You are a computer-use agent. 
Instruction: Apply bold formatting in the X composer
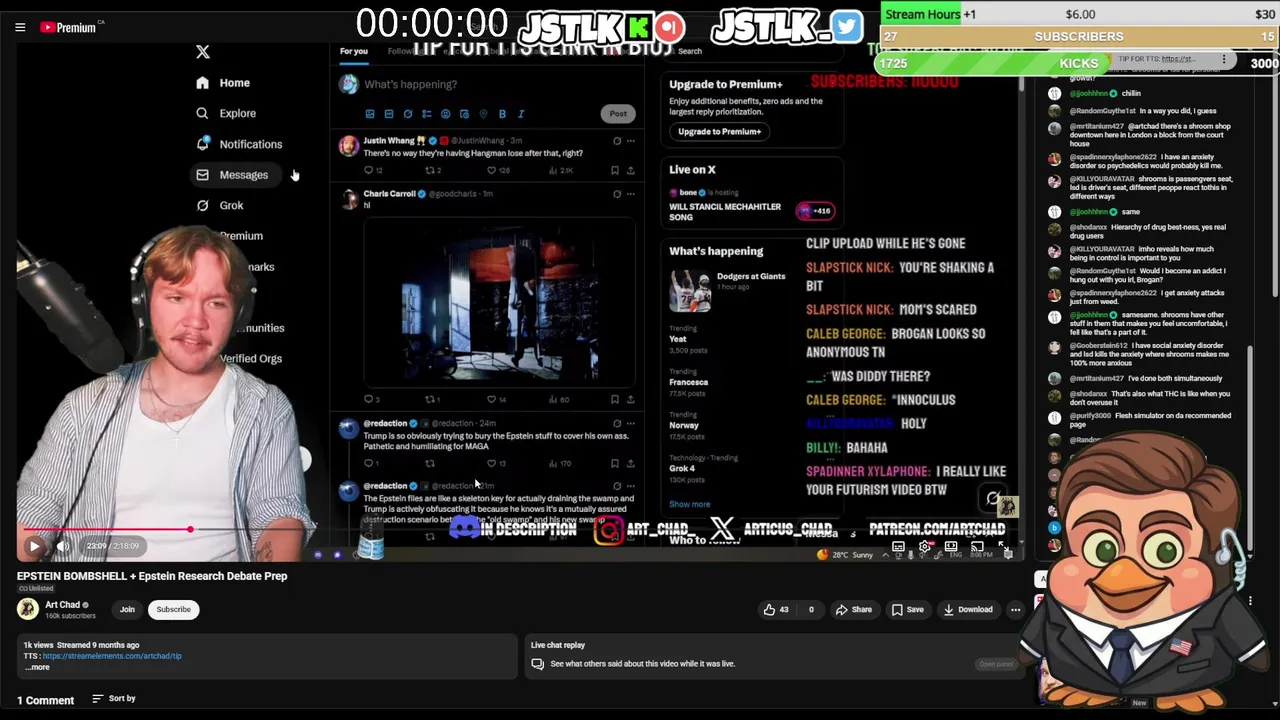click(502, 114)
